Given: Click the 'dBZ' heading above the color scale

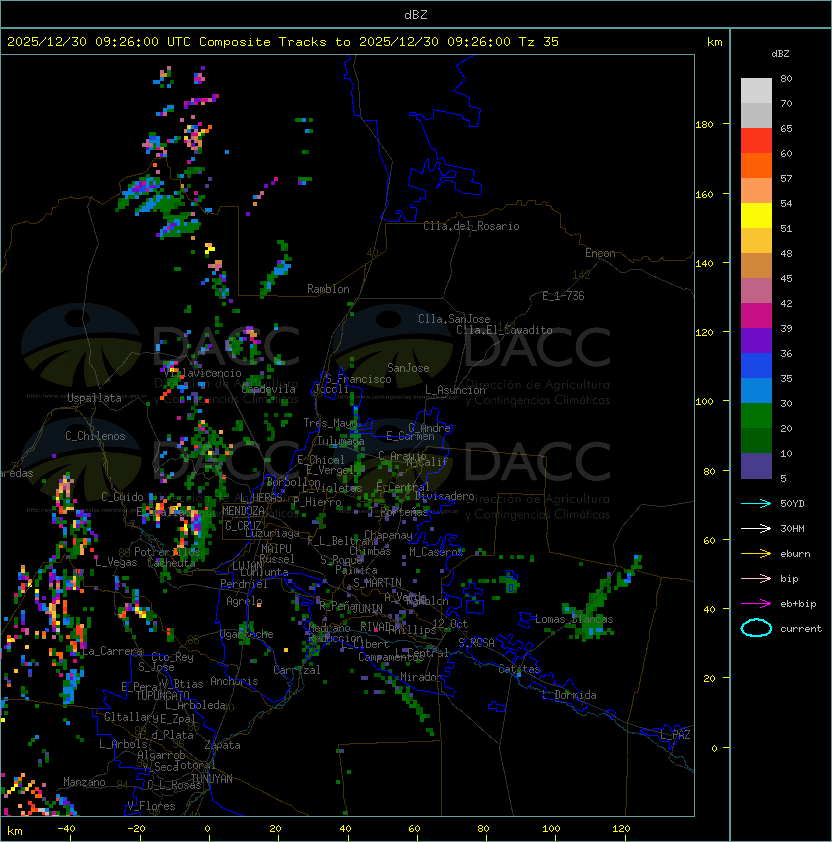Looking at the screenshot, I should [780, 54].
